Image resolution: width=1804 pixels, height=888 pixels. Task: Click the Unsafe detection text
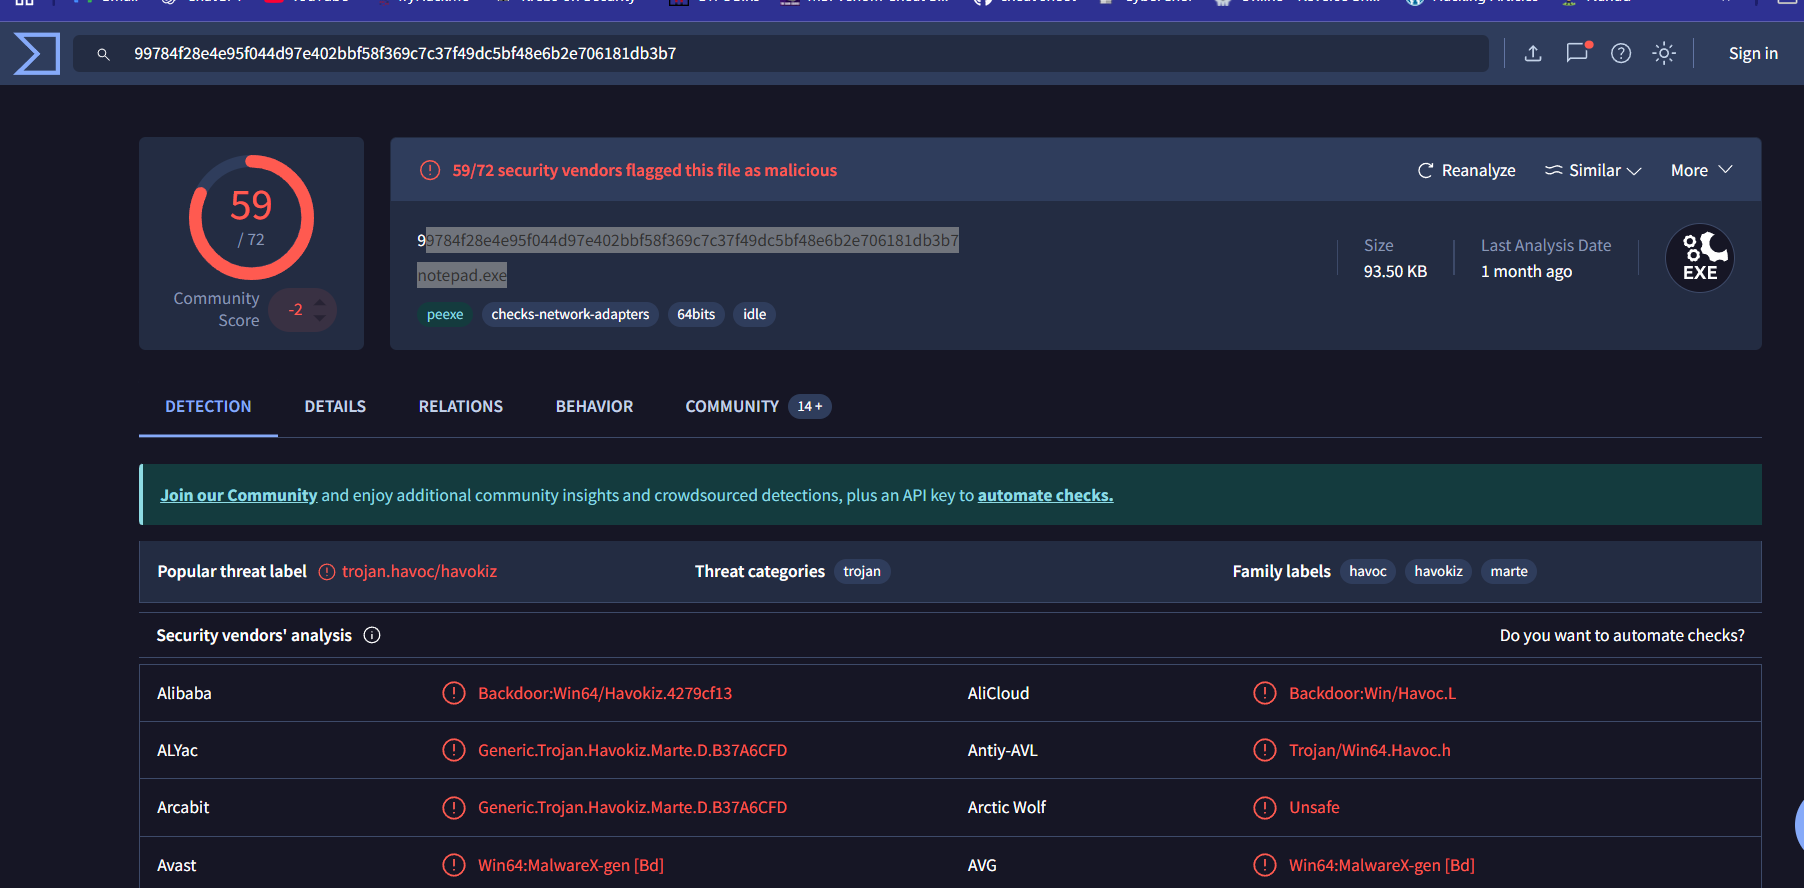[x=1314, y=807]
